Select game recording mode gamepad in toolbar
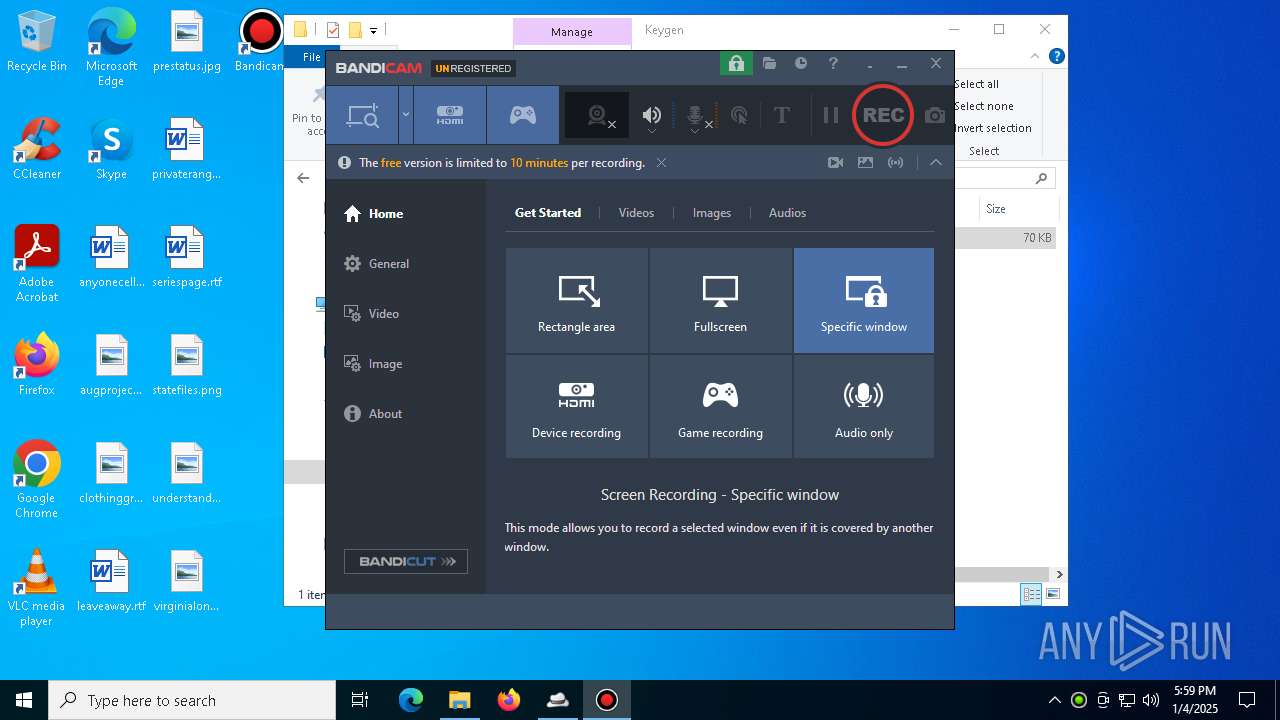This screenshot has width=1280, height=720. click(x=523, y=115)
